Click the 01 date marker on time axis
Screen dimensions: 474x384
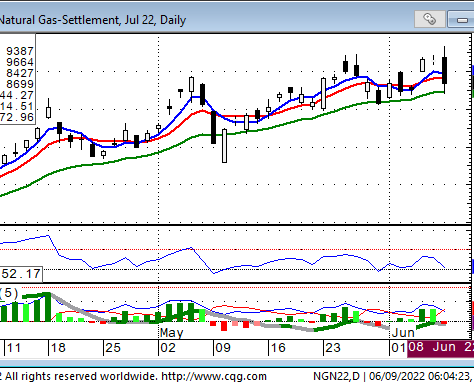399,348
